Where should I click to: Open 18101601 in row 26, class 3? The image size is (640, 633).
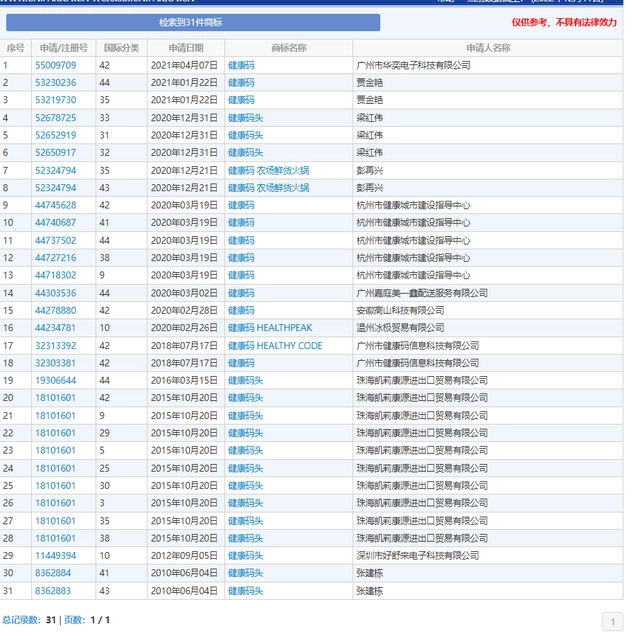pyautogui.click(x=56, y=503)
